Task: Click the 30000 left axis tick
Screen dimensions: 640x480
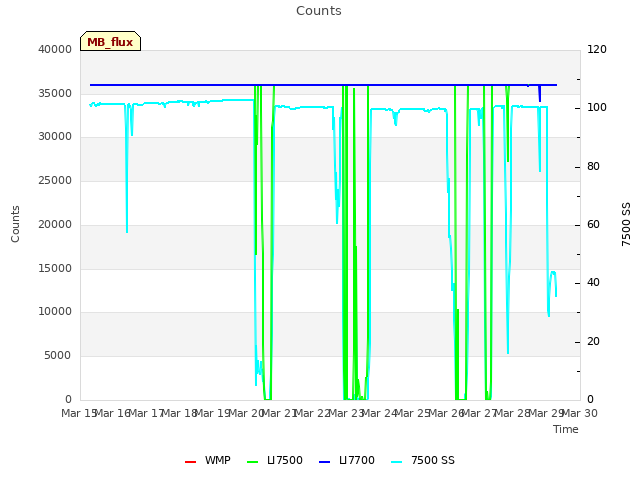Action: (x=55, y=137)
